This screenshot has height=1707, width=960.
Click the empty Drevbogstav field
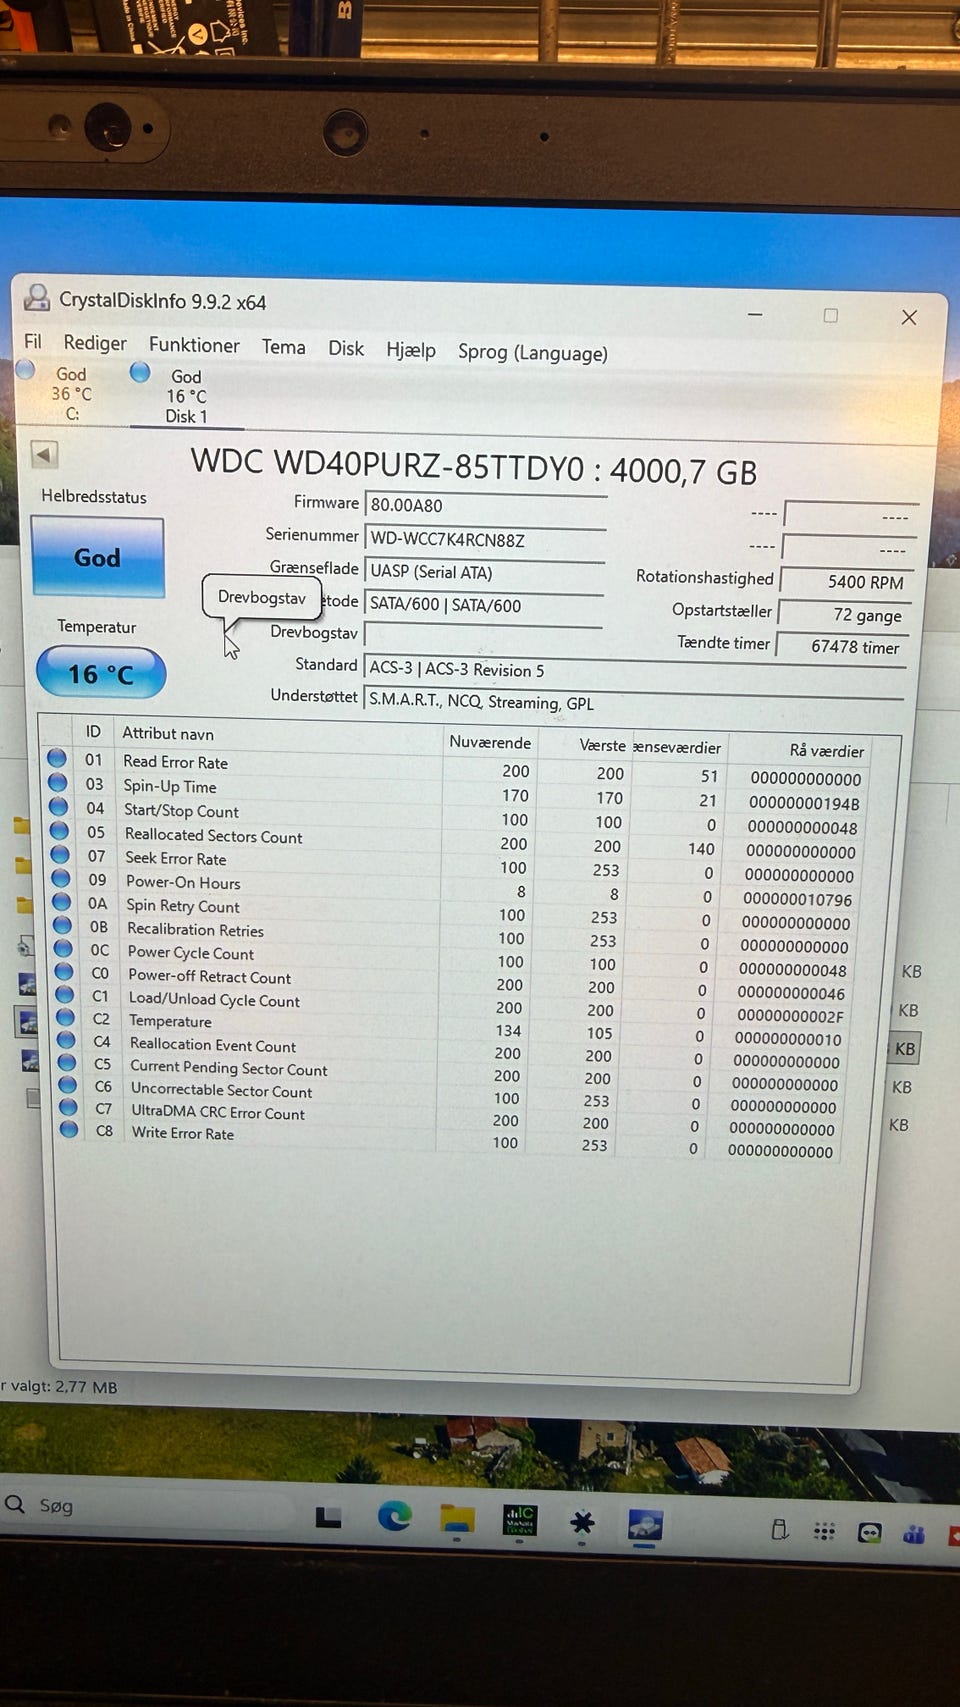[x=483, y=635]
